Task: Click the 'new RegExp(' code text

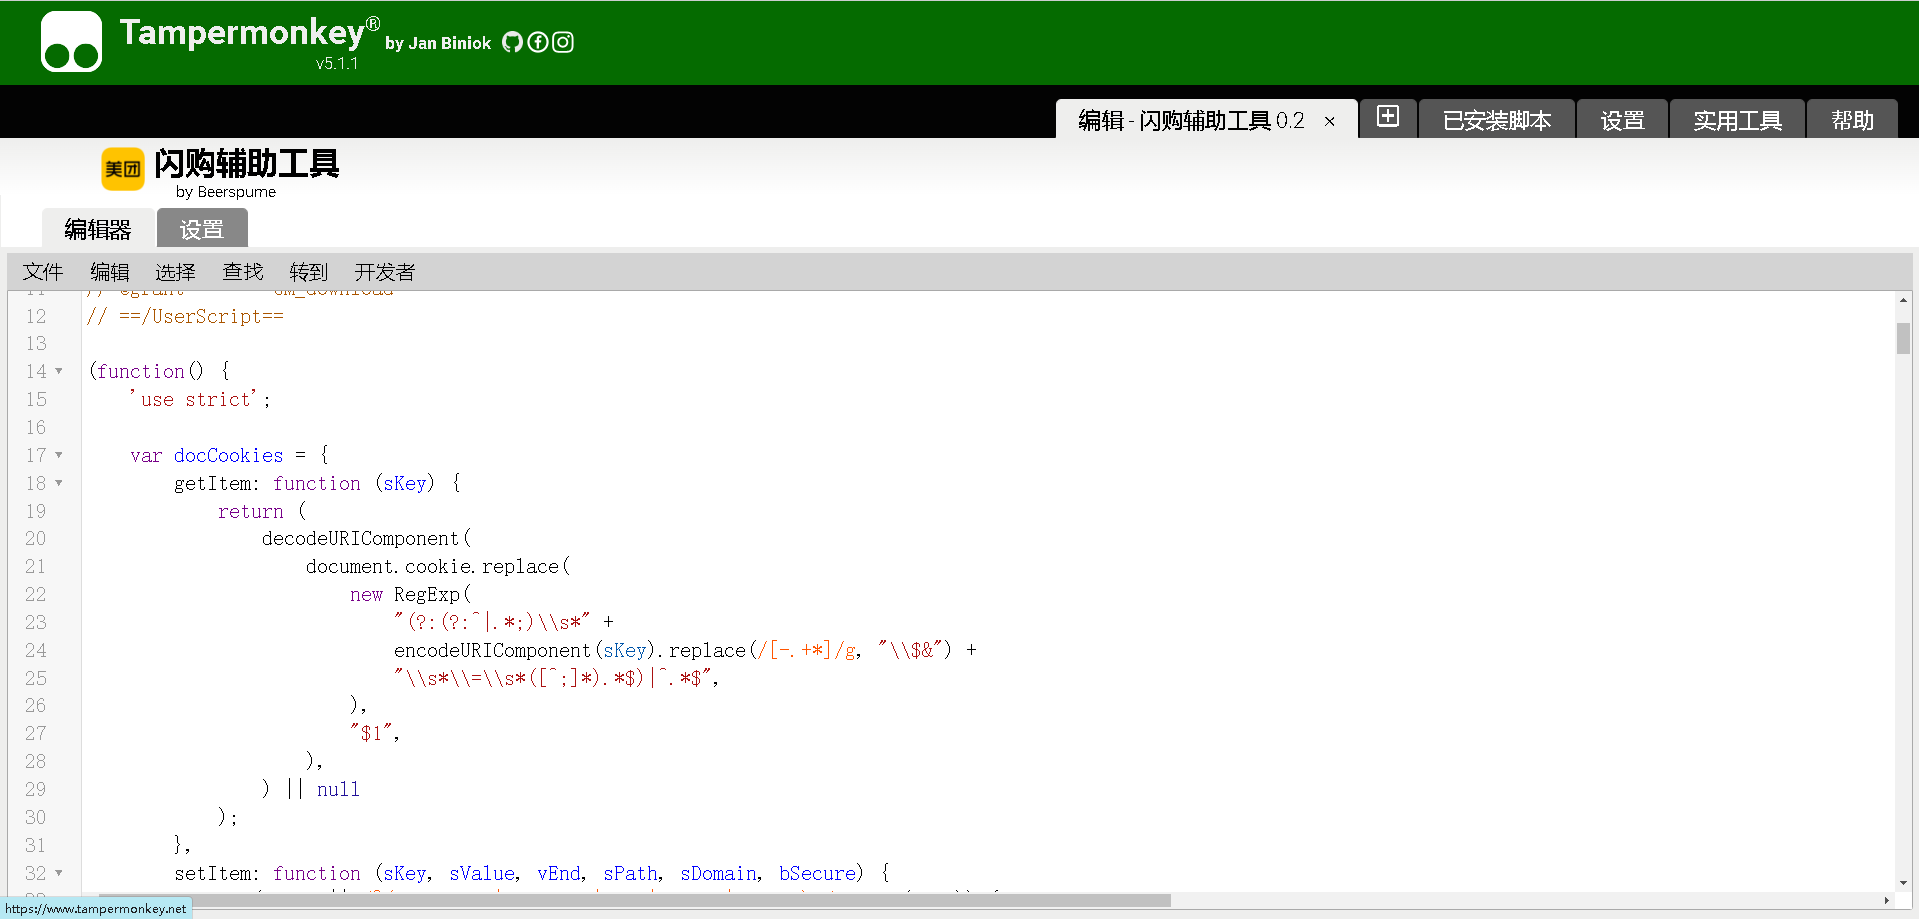Action: click(410, 594)
